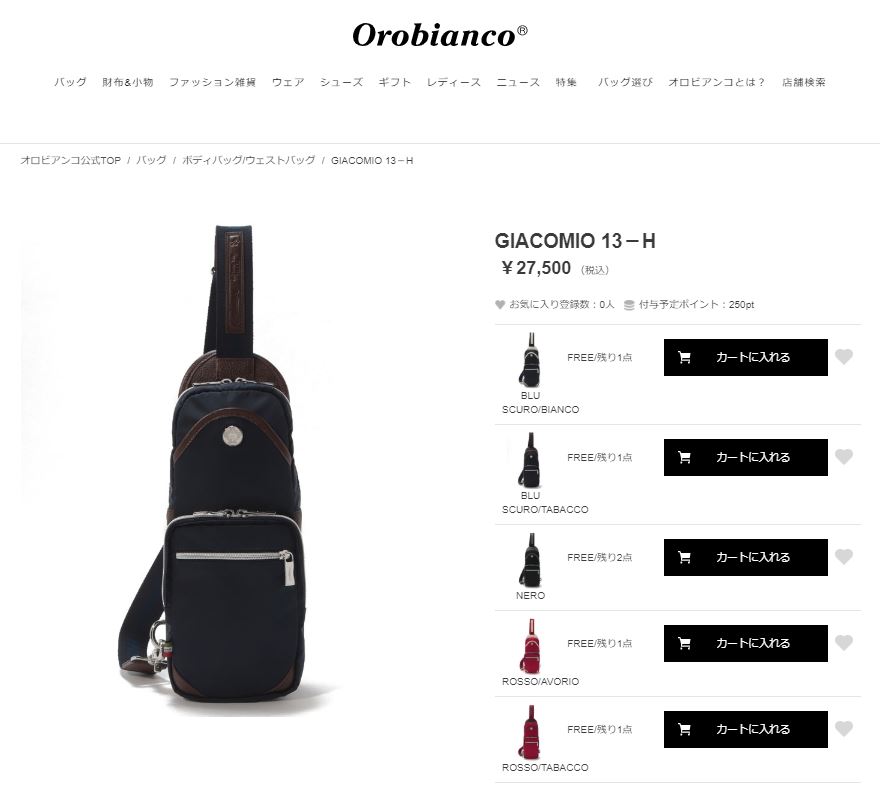This screenshot has height=793, width=880.
Task: Open the 財布&小物 navigation menu
Action: pyautogui.click(x=128, y=82)
